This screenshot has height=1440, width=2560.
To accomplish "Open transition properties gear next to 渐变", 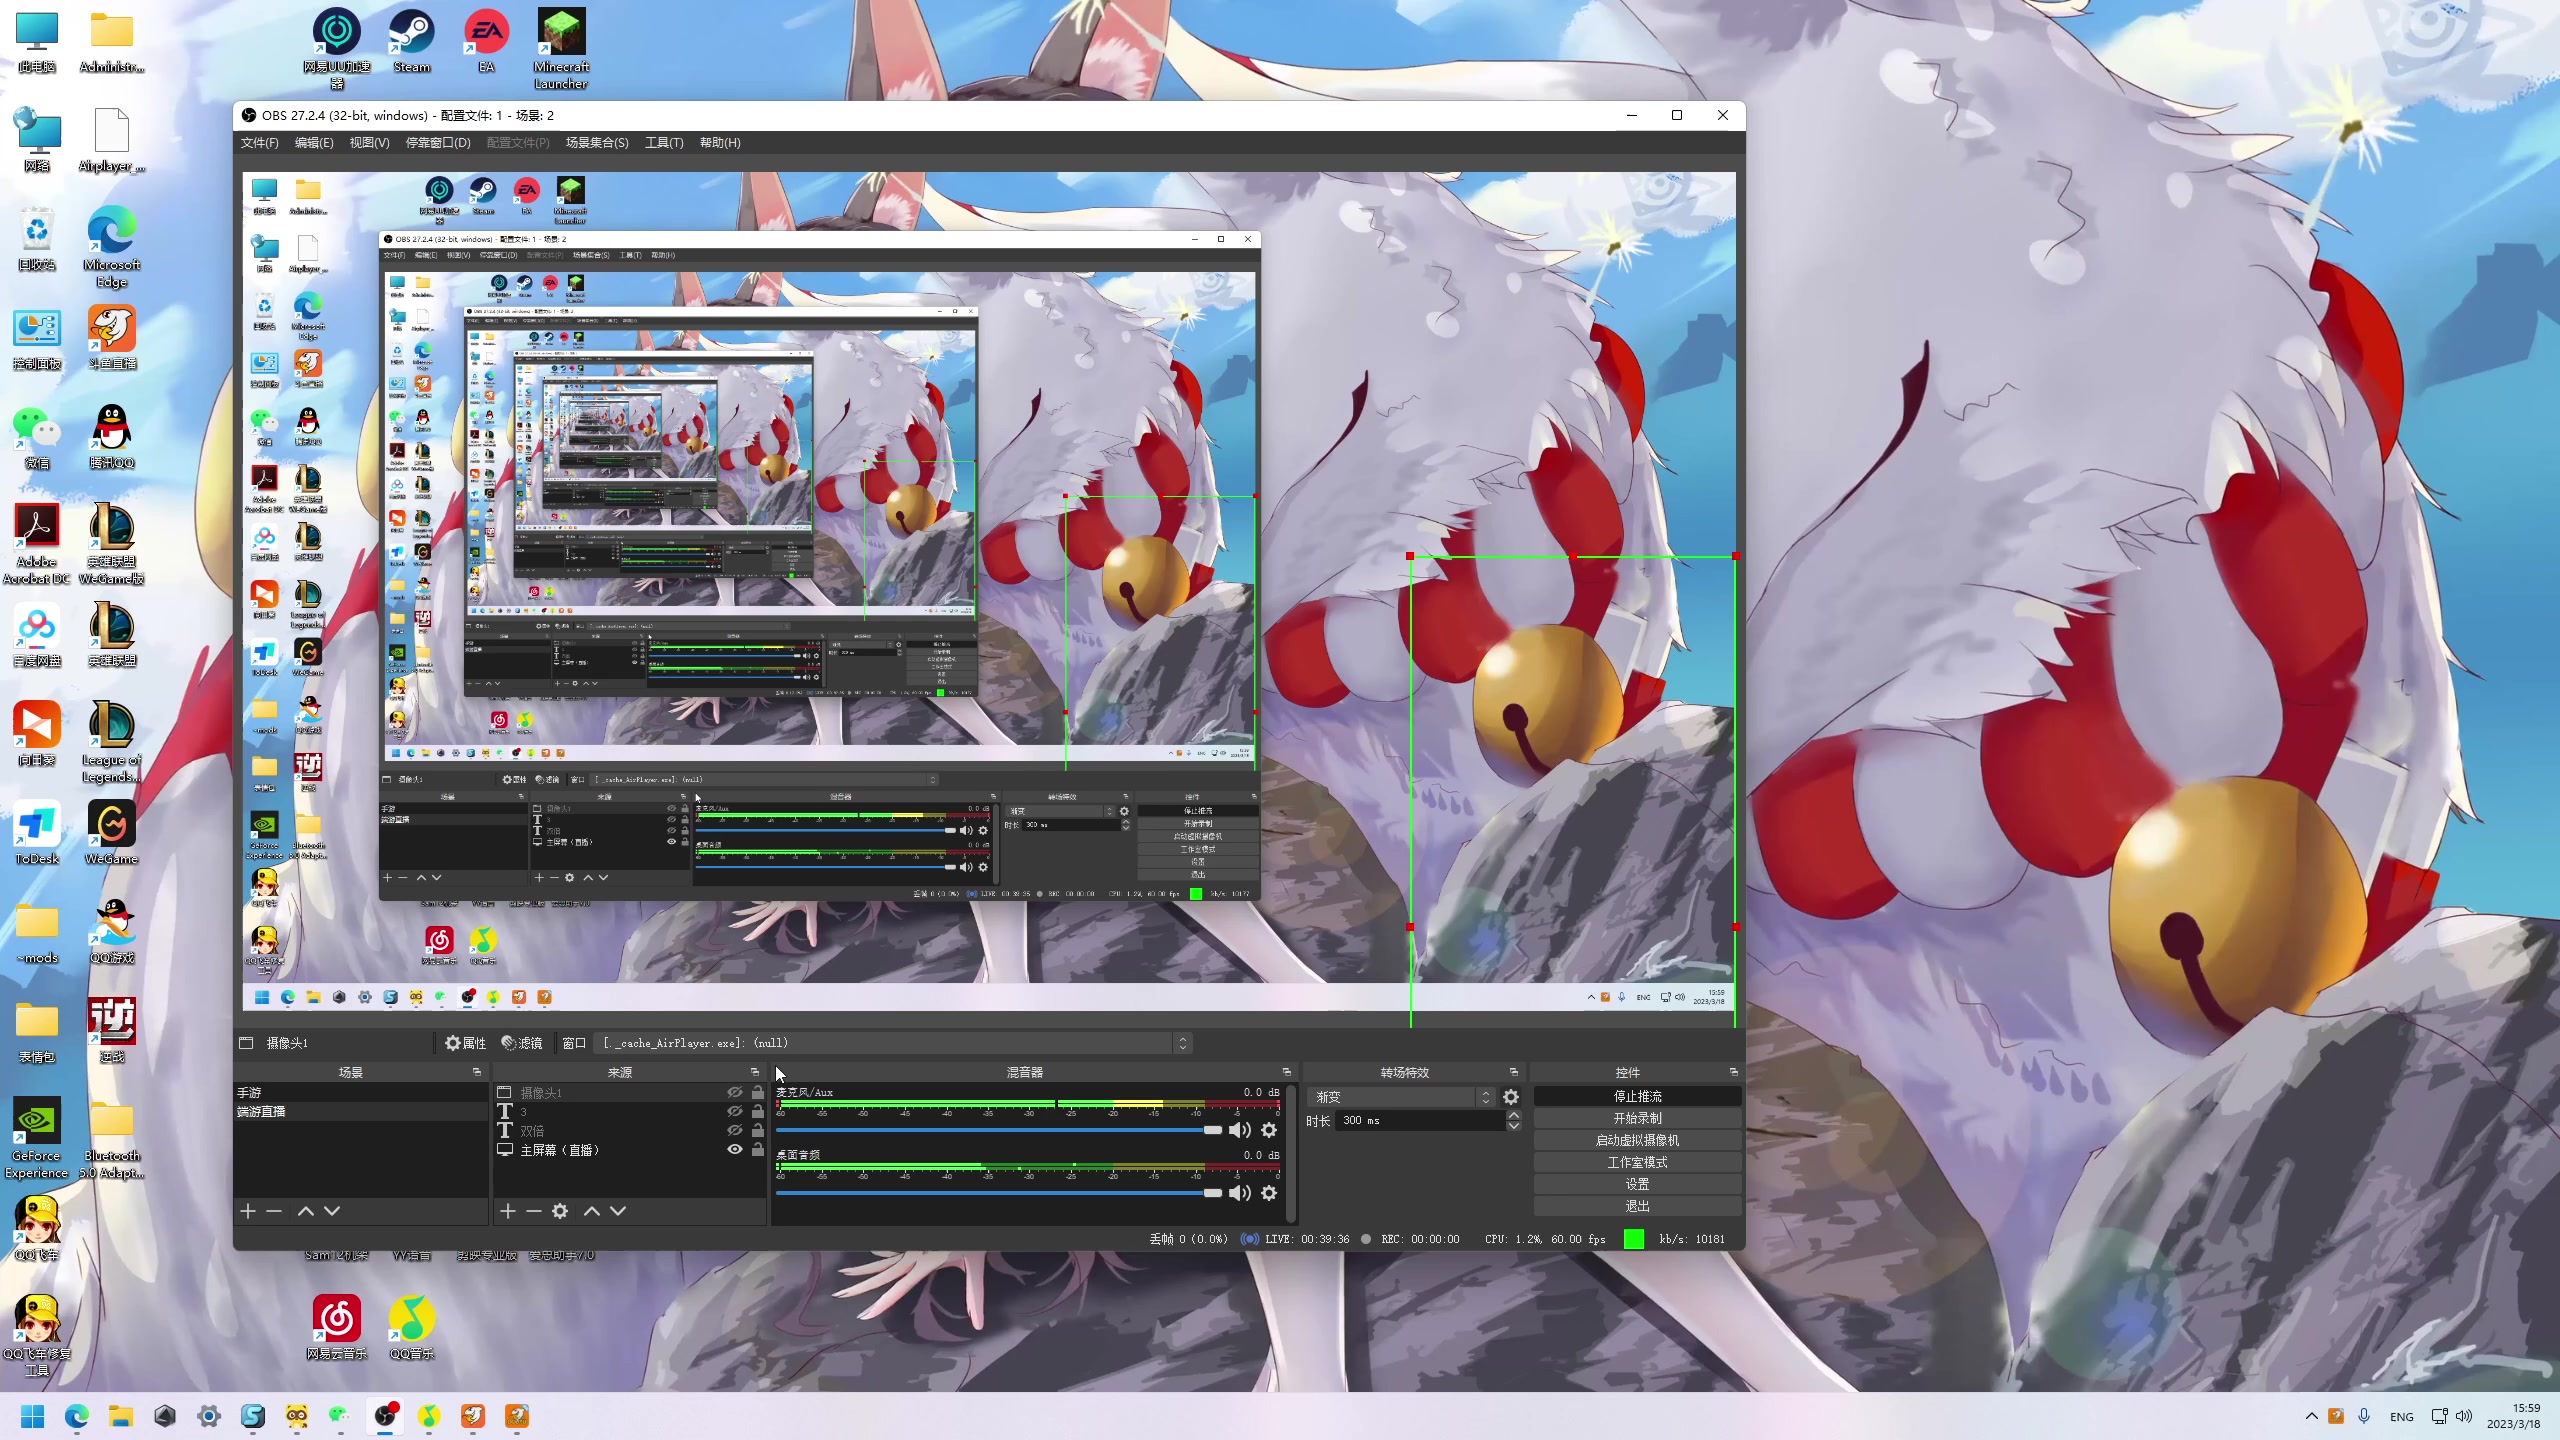I will click(1511, 1097).
